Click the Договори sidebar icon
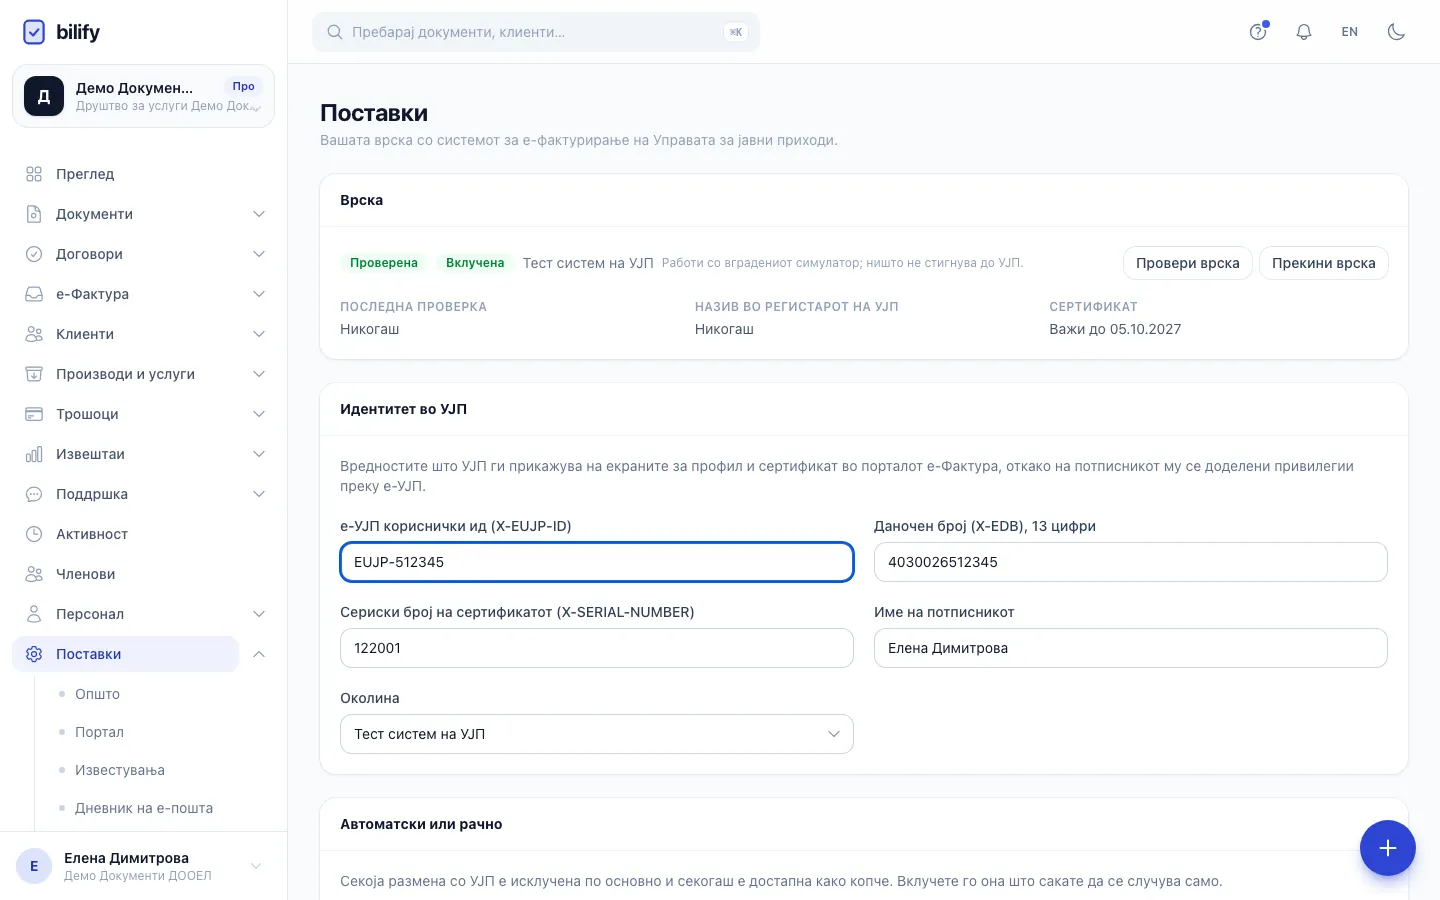The image size is (1440, 900). click(34, 254)
